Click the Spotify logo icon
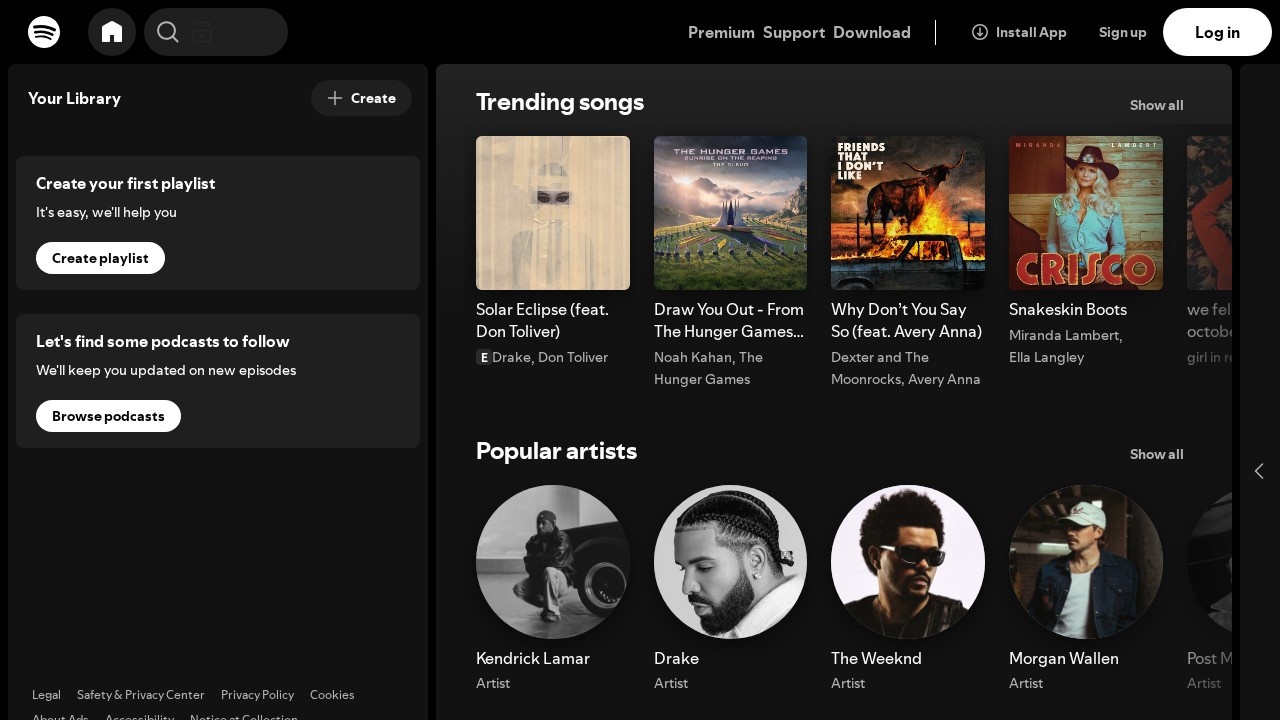The height and width of the screenshot is (720, 1280). point(44,32)
